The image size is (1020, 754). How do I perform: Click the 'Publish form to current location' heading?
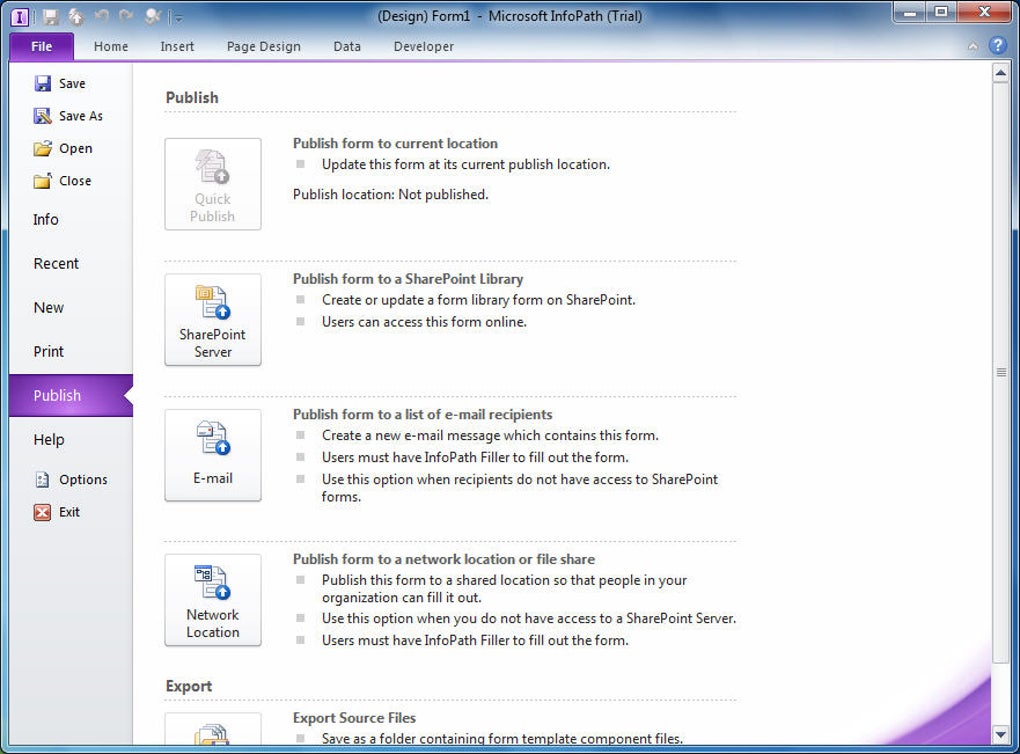click(x=395, y=143)
